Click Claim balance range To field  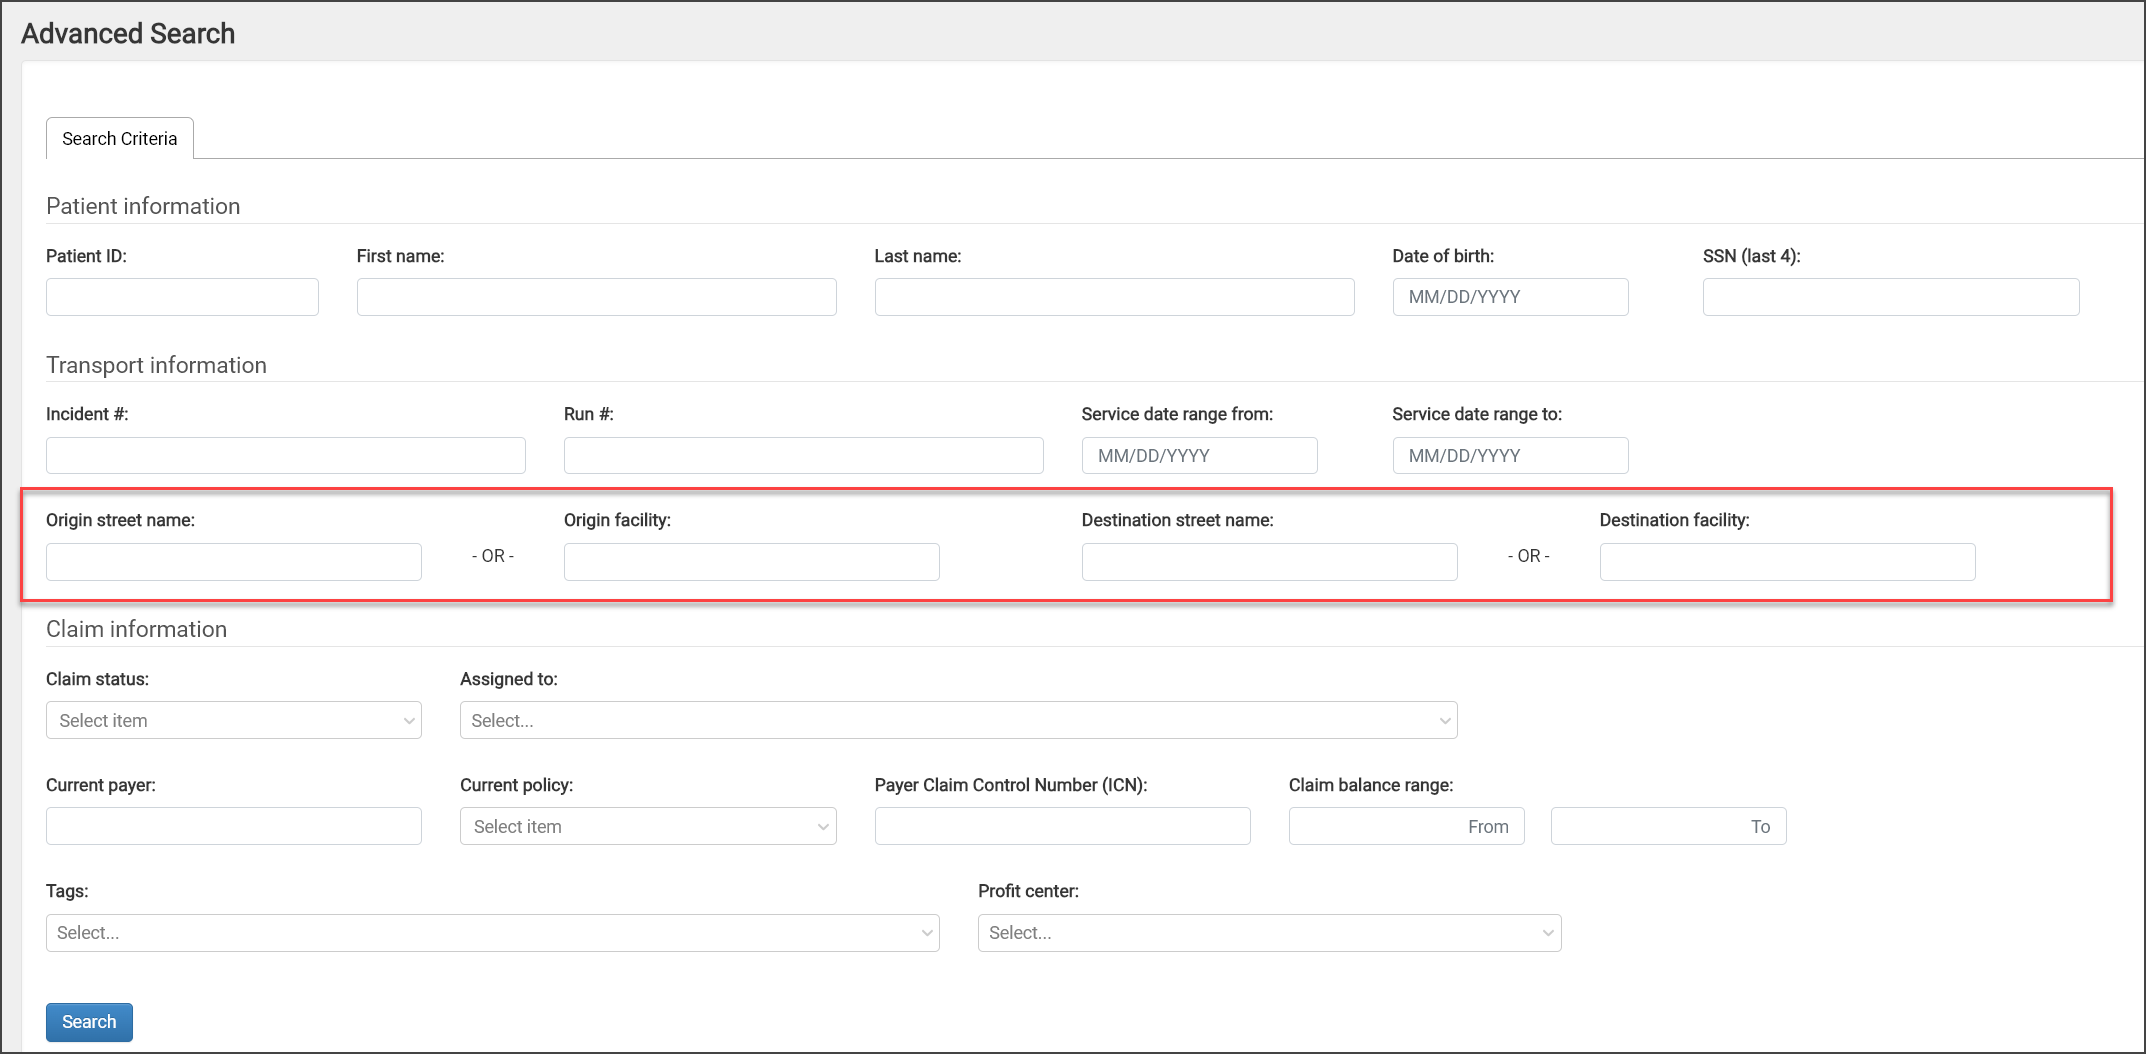point(1668,826)
